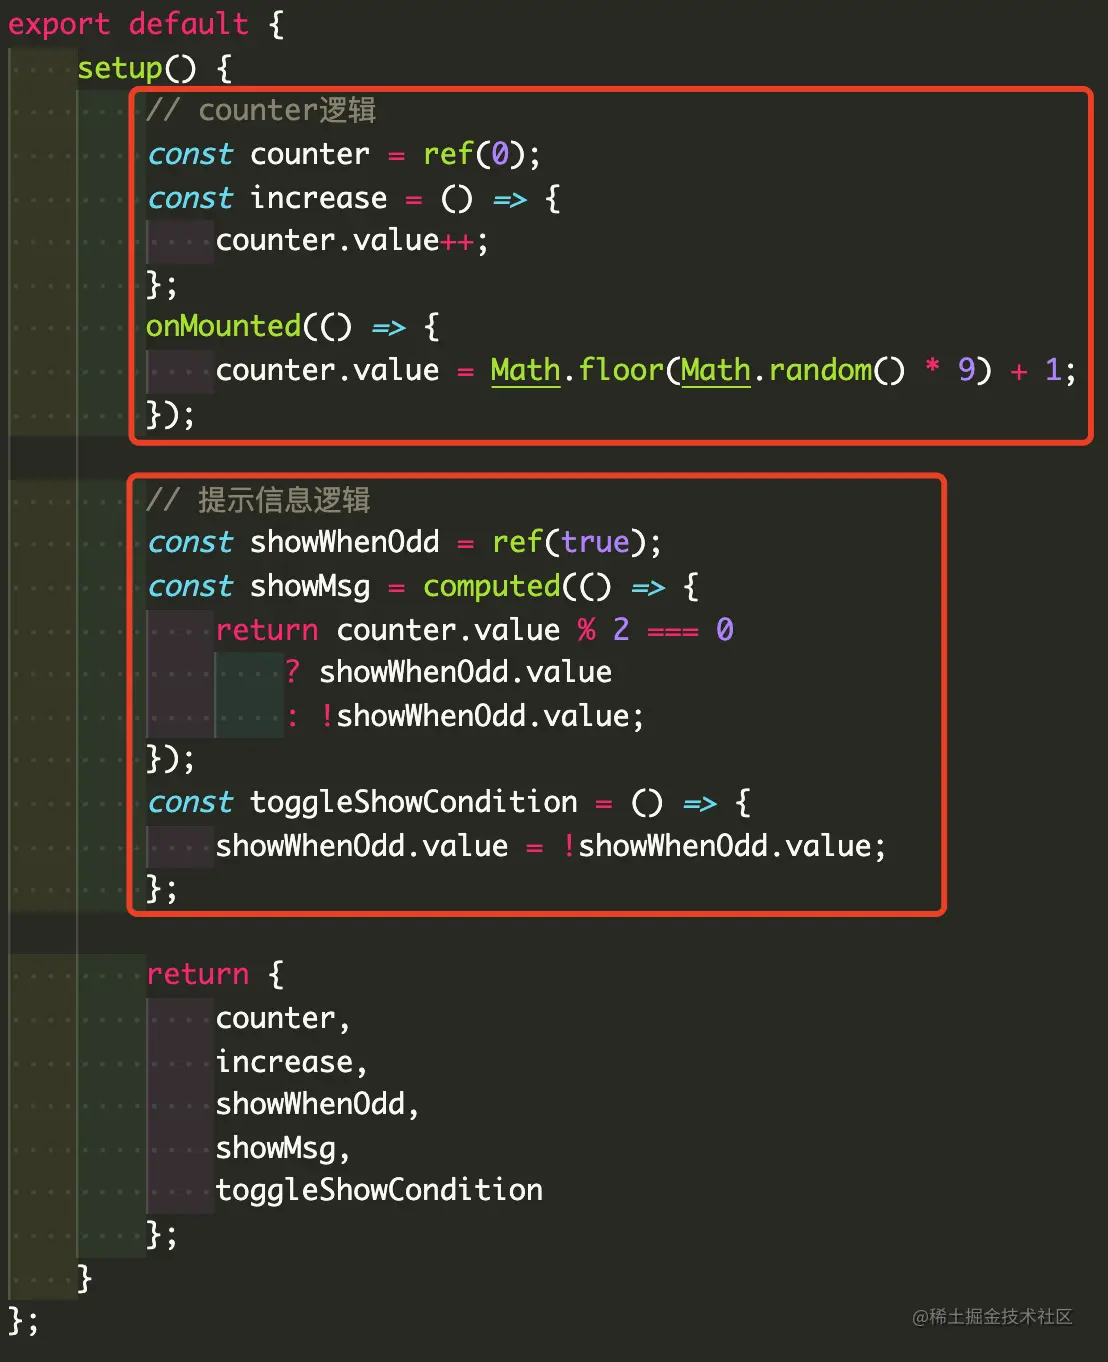Click "toggleShowCondition" in the return object
This screenshot has width=1108, height=1362.
(379, 1190)
